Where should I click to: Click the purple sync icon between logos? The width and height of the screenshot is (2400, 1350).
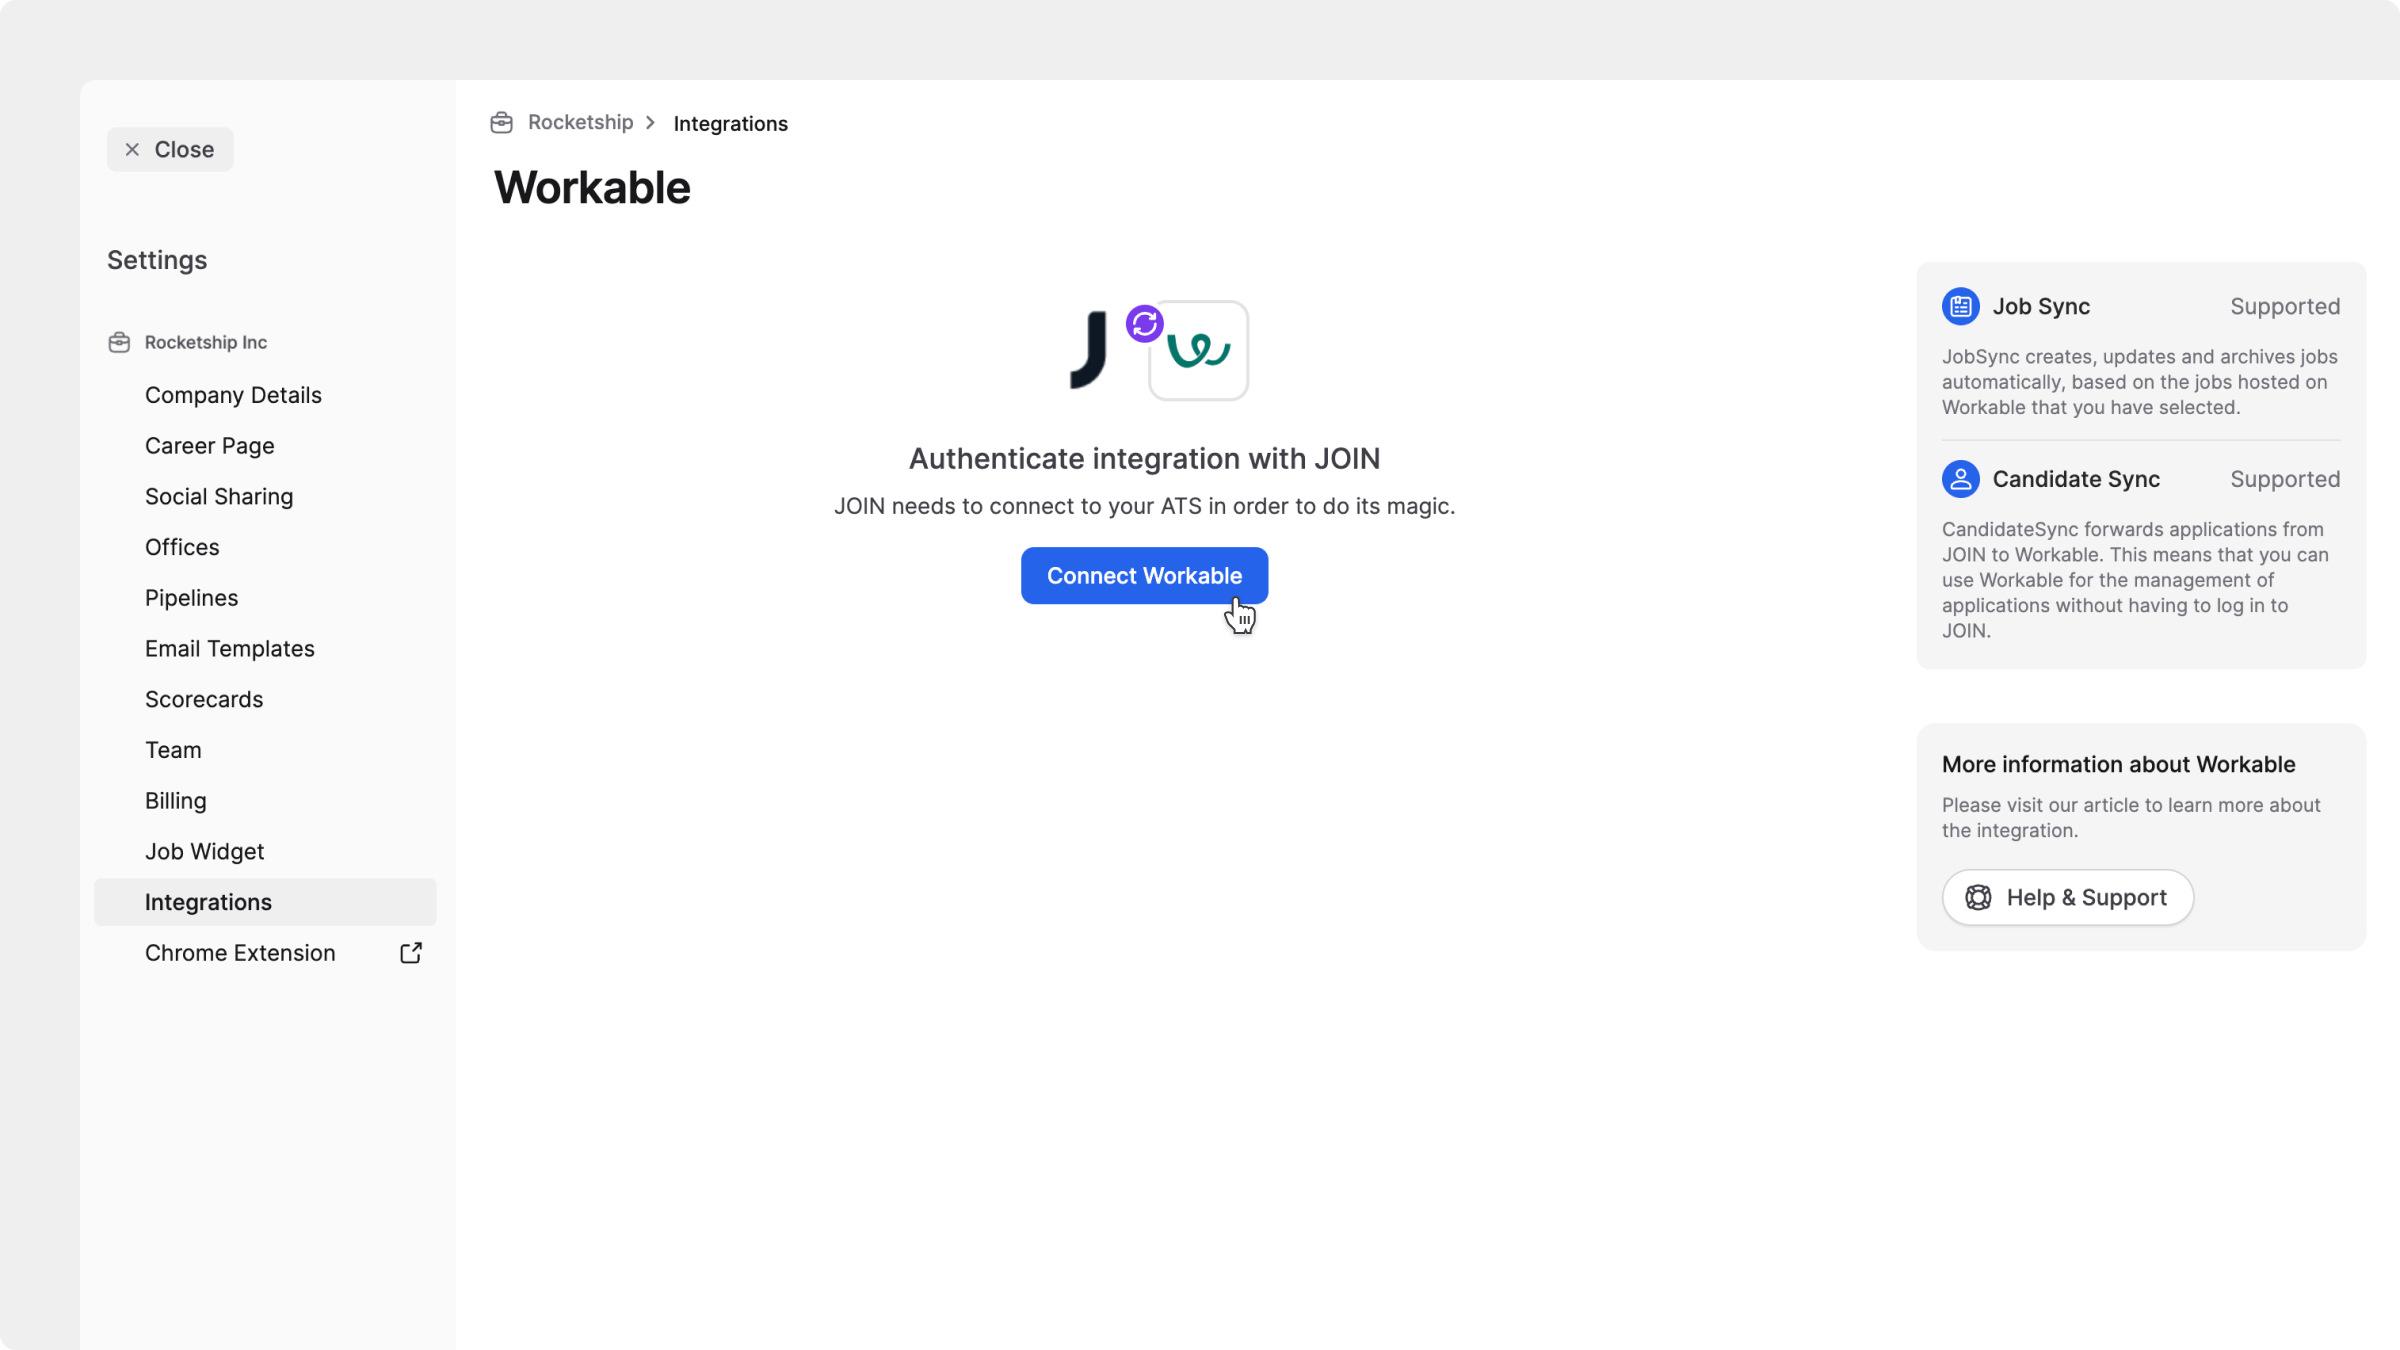click(x=1144, y=323)
